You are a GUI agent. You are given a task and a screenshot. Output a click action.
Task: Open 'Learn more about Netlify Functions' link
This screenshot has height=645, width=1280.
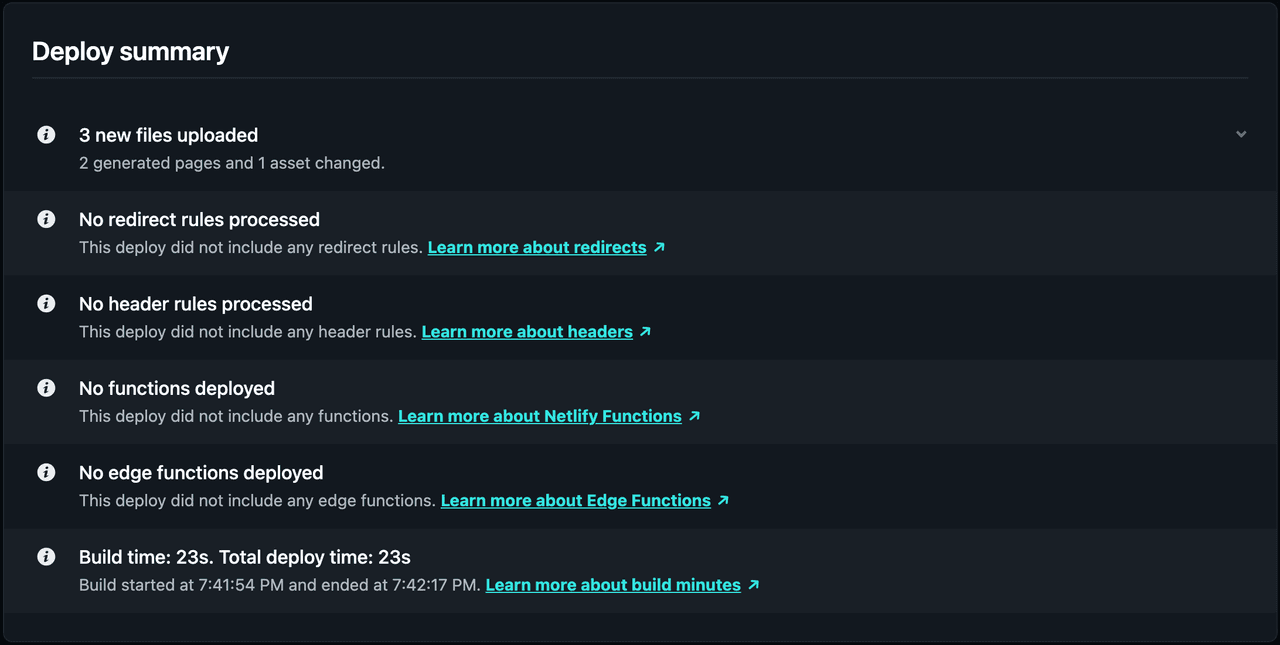[540, 416]
